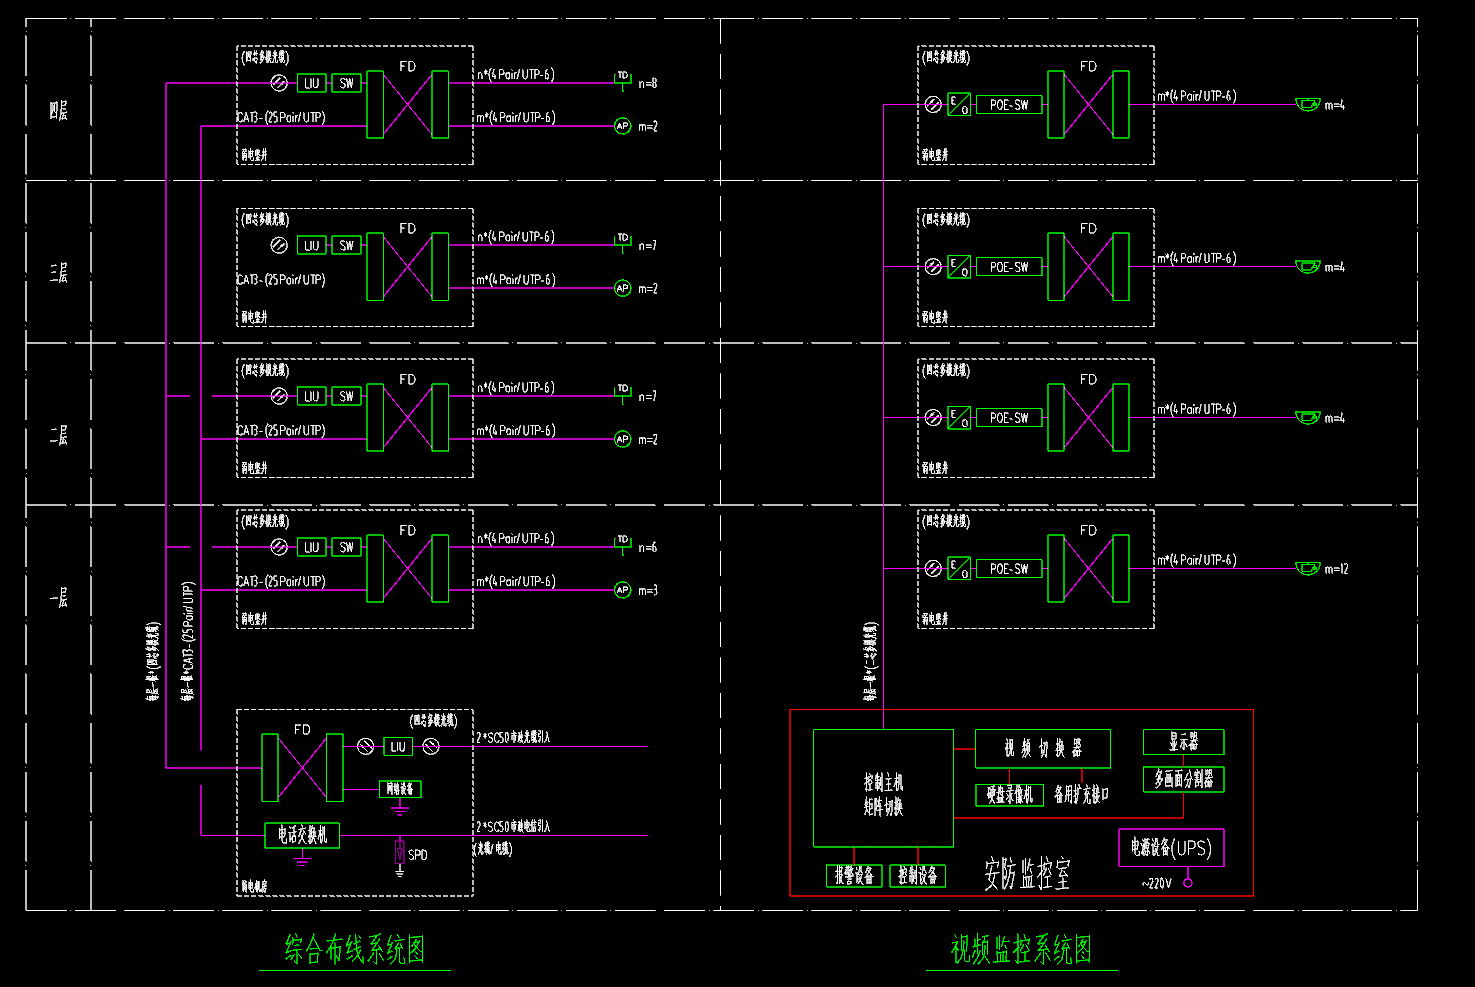Select the 三层 floor label

click(58, 272)
